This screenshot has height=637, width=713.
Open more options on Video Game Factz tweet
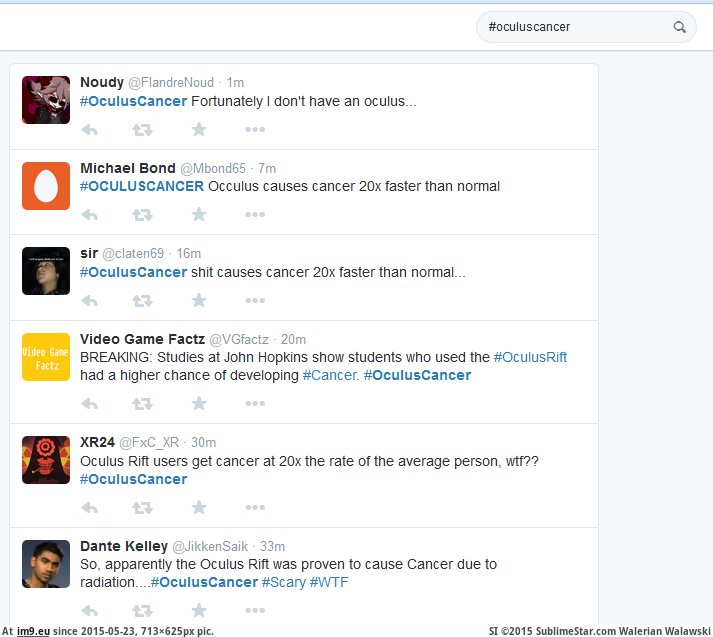(255, 403)
